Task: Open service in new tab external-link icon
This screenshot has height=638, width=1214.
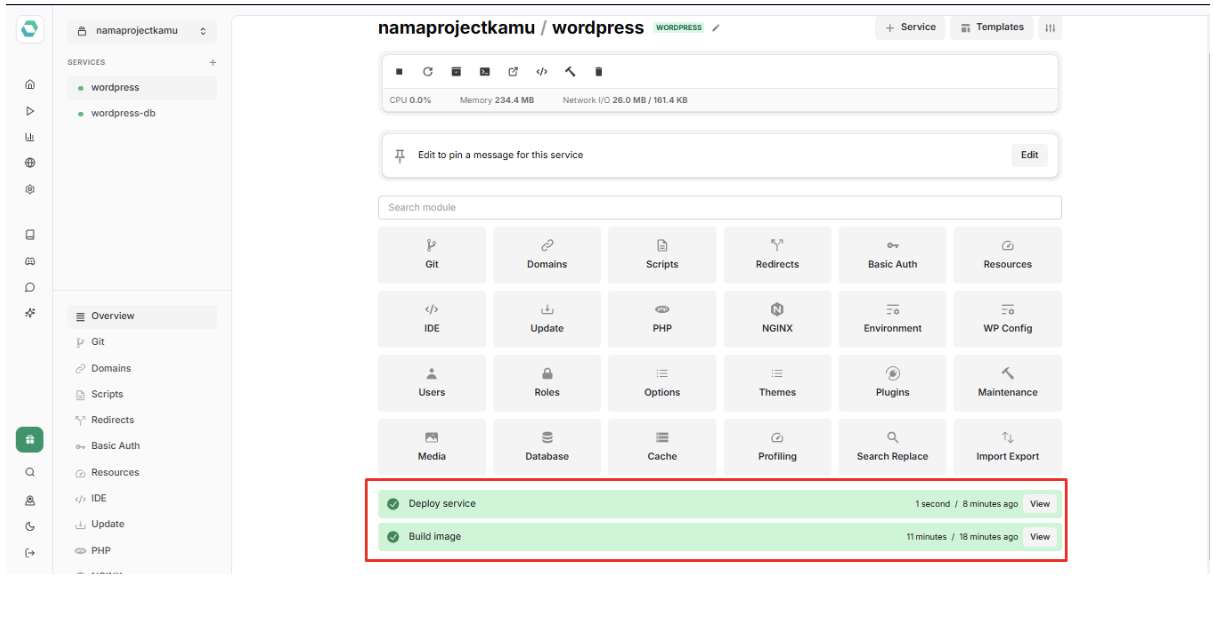Action: click(x=513, y=72)
